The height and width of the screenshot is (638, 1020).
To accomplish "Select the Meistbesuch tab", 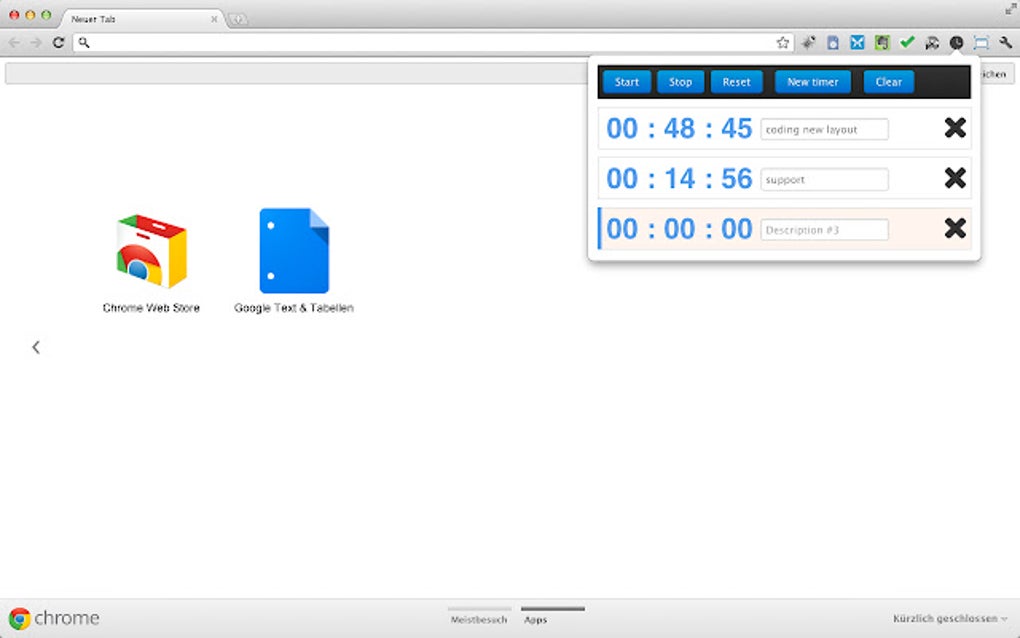I will [479, 619].
